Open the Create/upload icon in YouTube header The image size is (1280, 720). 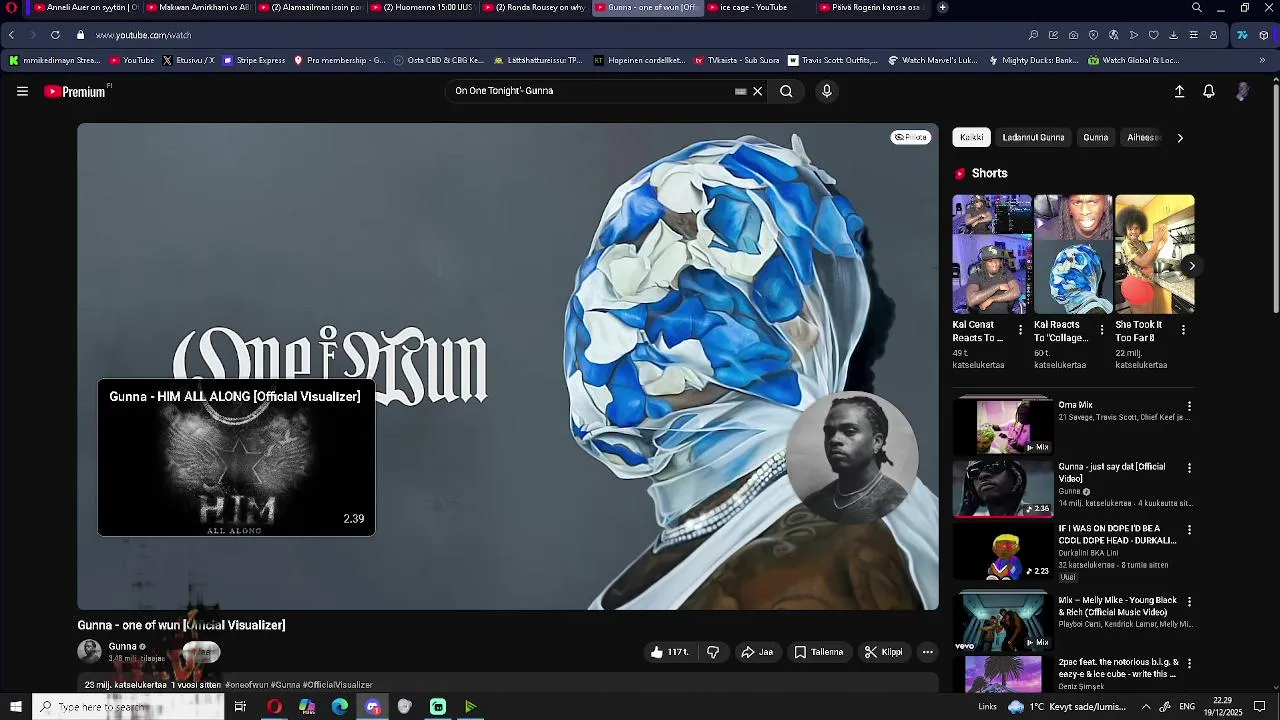tap(1179, 91)
